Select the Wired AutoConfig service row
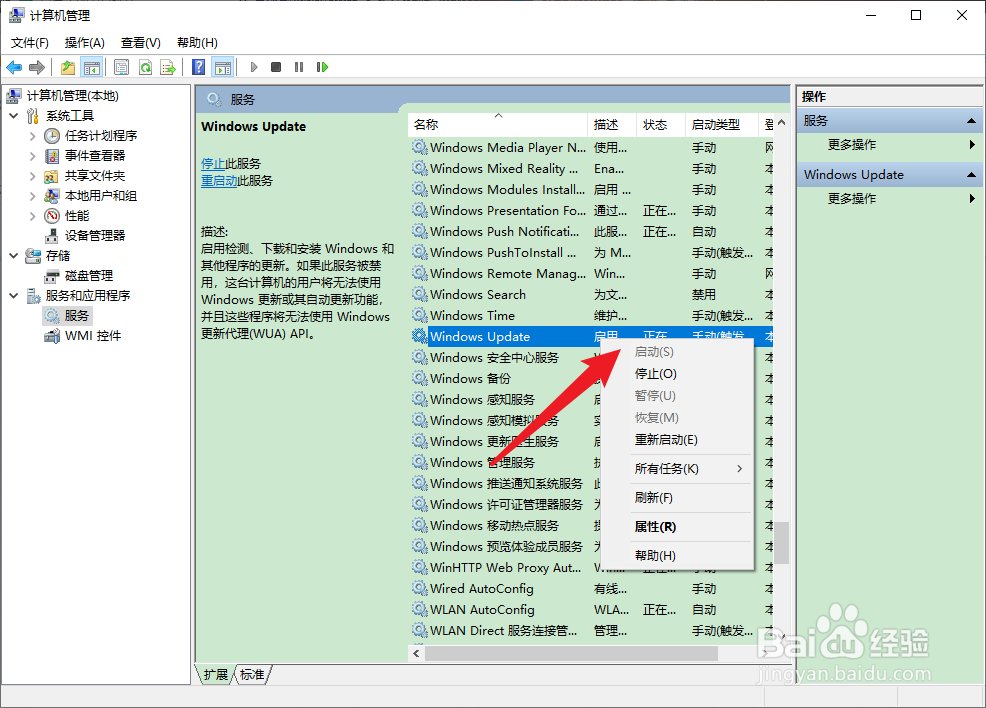This screenshot has height=708, width=986. (591, 589)
